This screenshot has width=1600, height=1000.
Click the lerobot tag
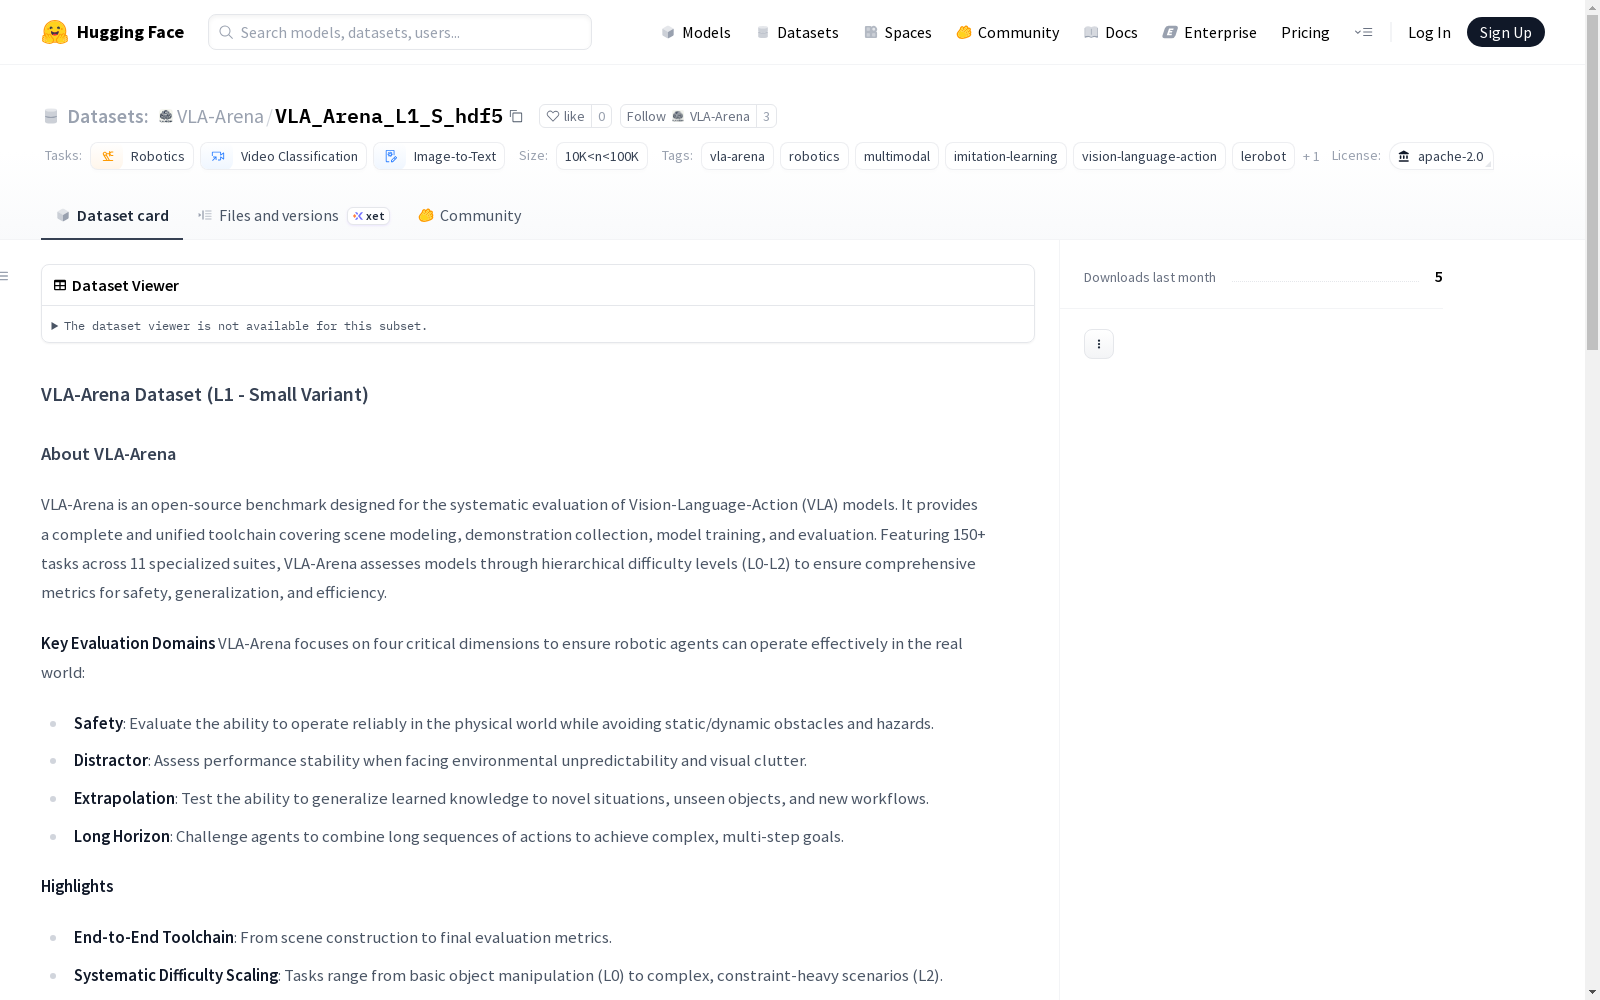point(1263,157)
